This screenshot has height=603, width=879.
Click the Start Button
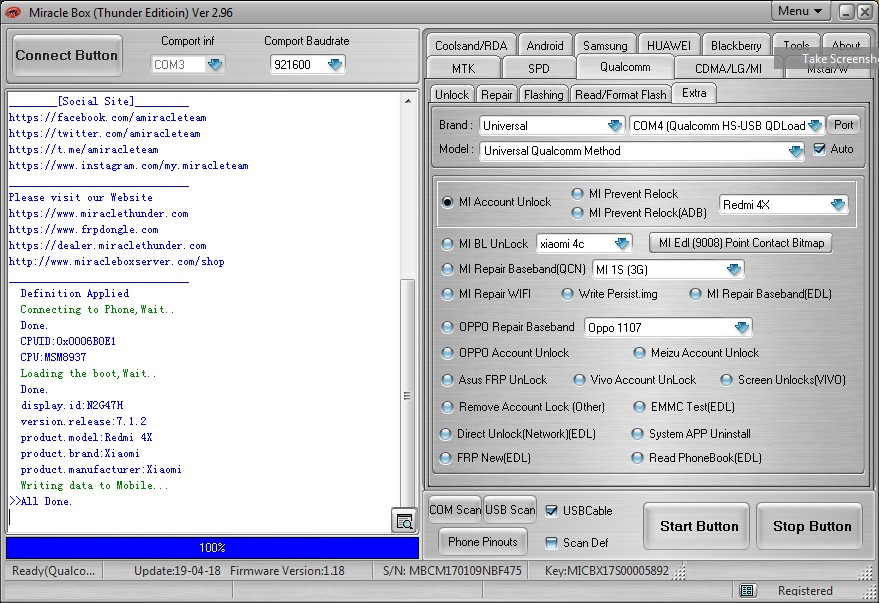698,526
